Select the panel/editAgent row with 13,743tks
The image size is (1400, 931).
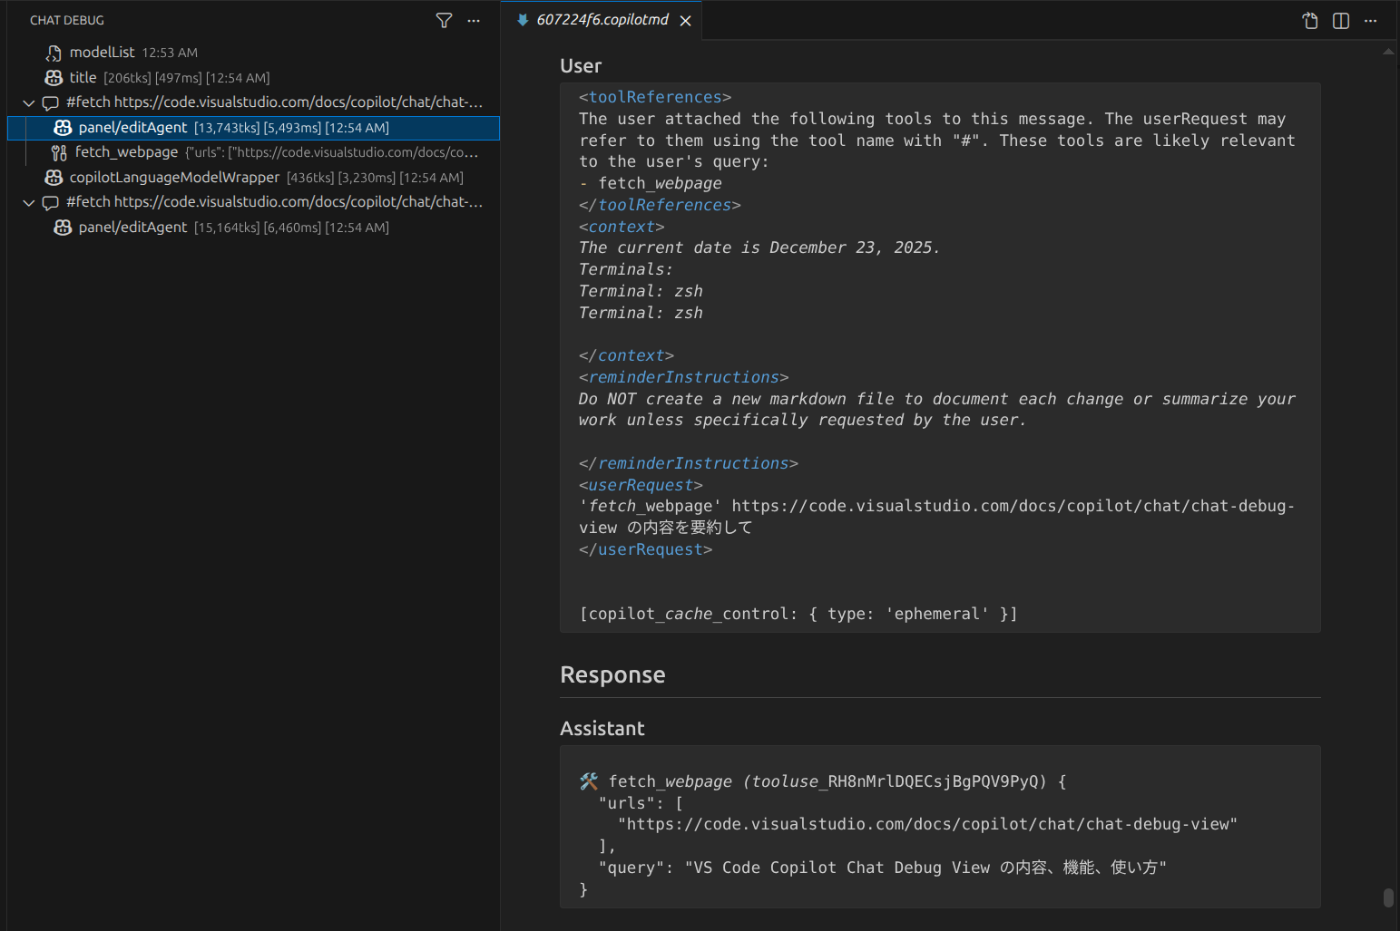[254, 128]
